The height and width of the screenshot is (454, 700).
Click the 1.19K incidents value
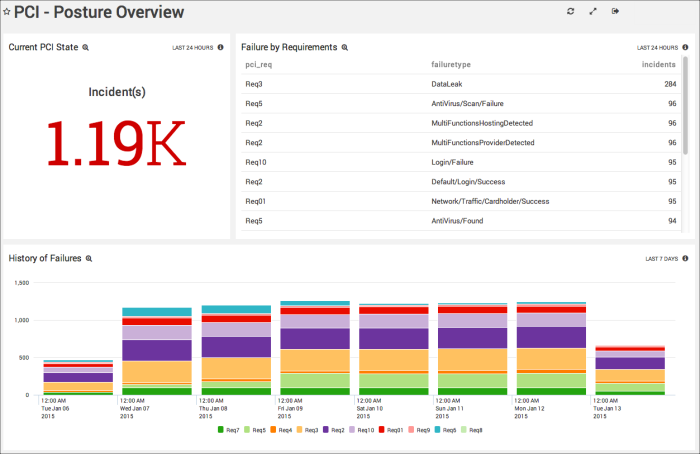(x=116, y=143)
